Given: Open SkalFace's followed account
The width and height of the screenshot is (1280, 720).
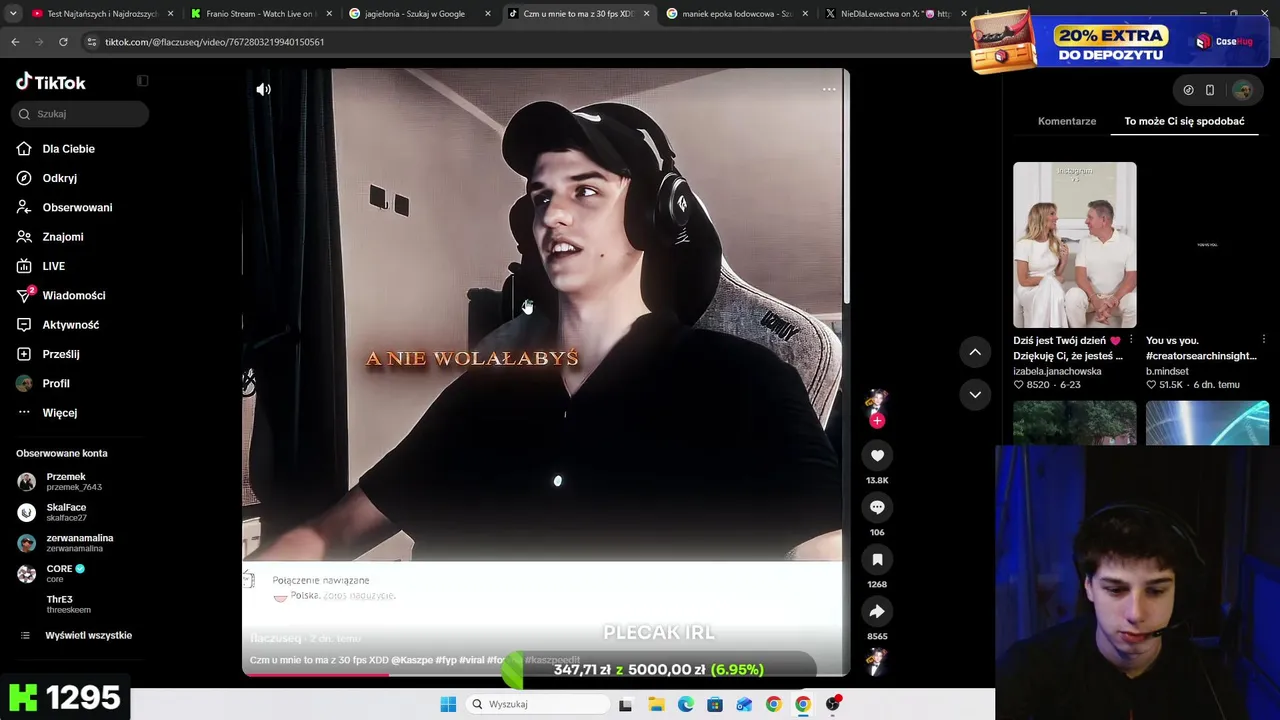Looking at the screenshot, I should tap(66, 512).
